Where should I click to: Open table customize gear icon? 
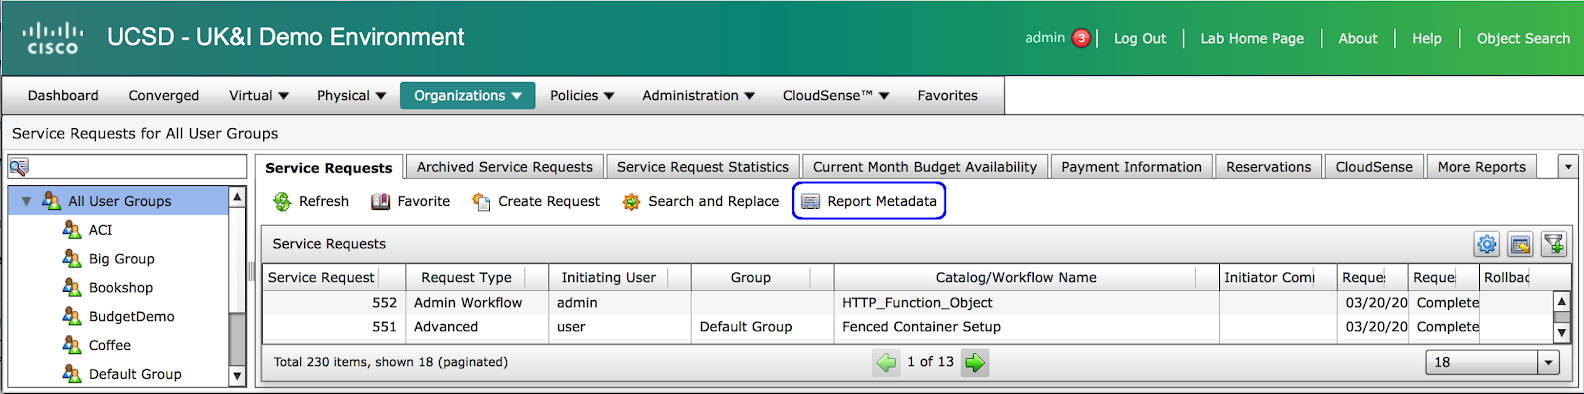click(x=1487, y=244)
